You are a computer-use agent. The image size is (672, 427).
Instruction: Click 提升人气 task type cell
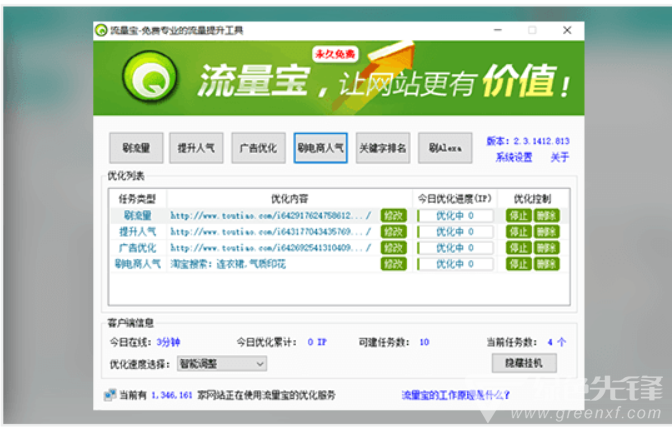[x=138, y=232]
